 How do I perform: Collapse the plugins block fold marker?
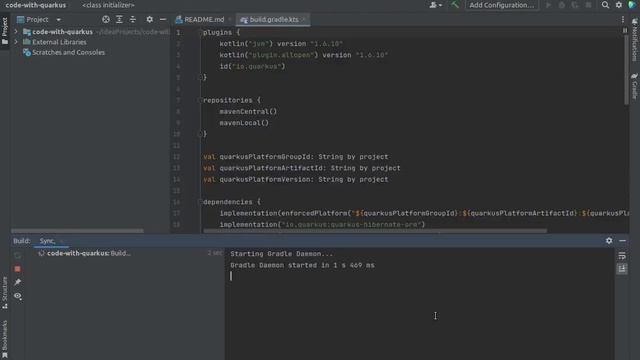[x=200, y=32]
